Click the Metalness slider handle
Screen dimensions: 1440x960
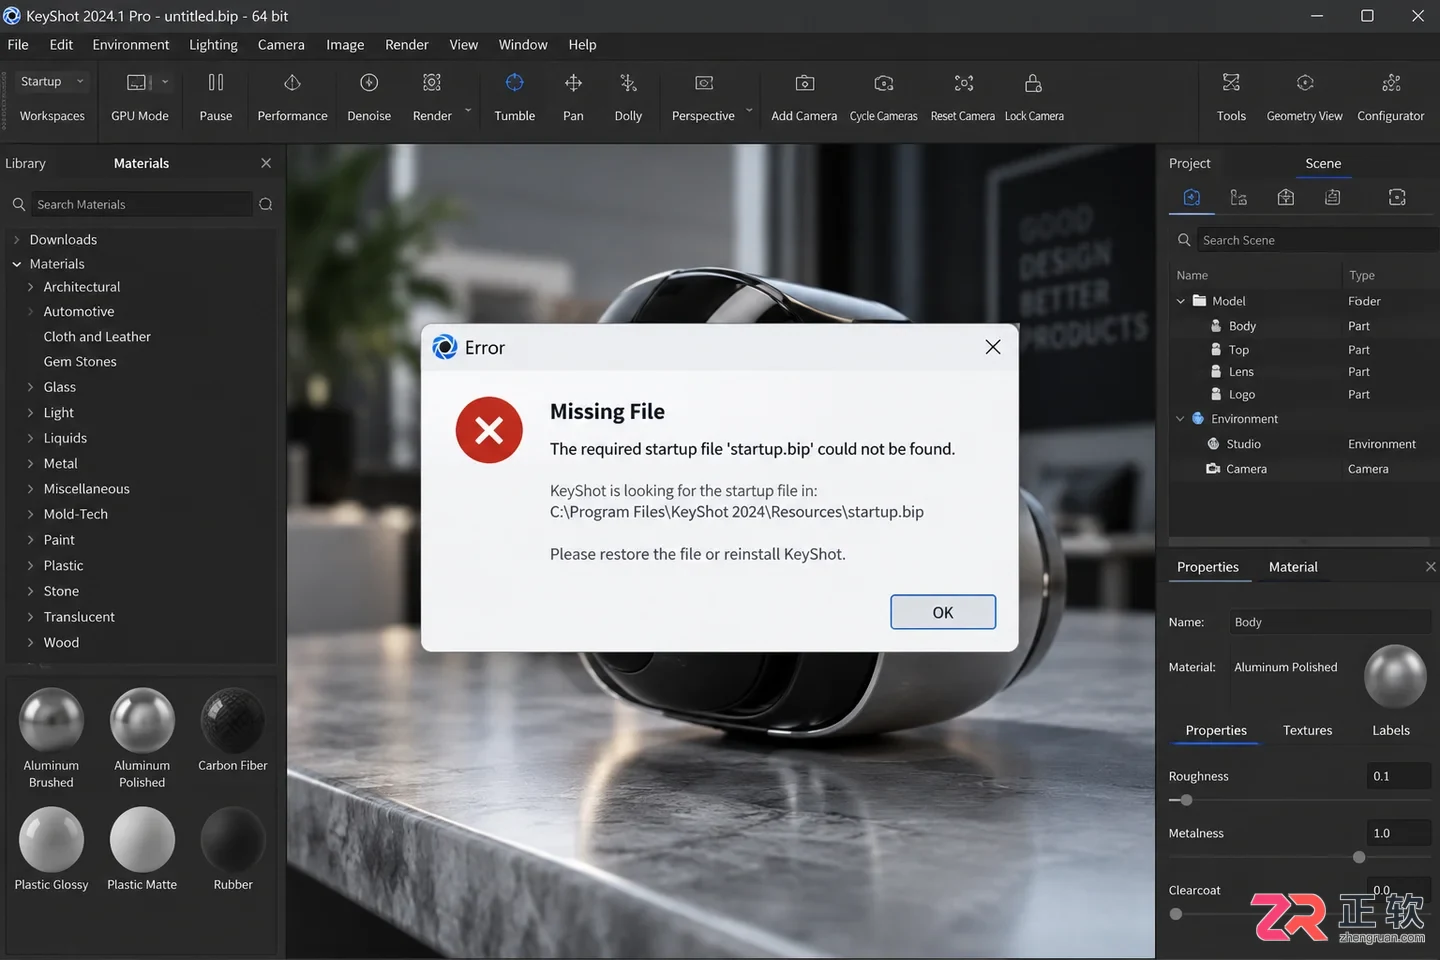point(1358,857)
